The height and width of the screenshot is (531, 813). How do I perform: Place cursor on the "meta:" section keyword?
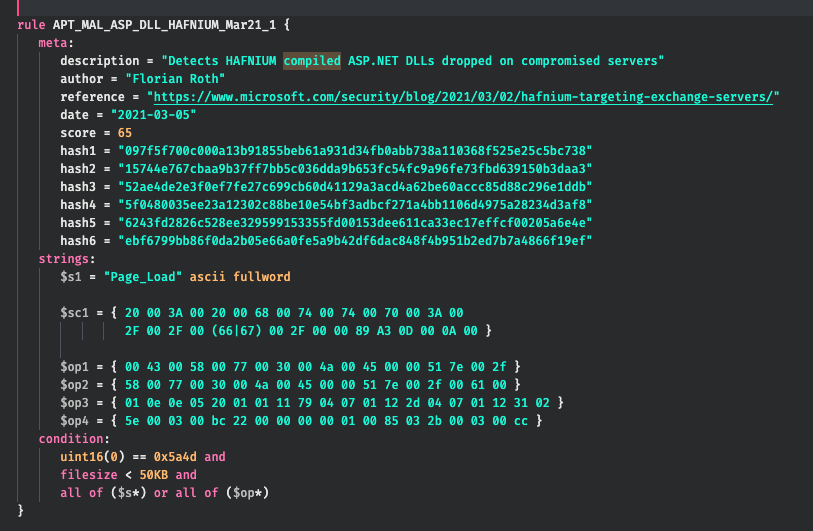pos(55,43)
